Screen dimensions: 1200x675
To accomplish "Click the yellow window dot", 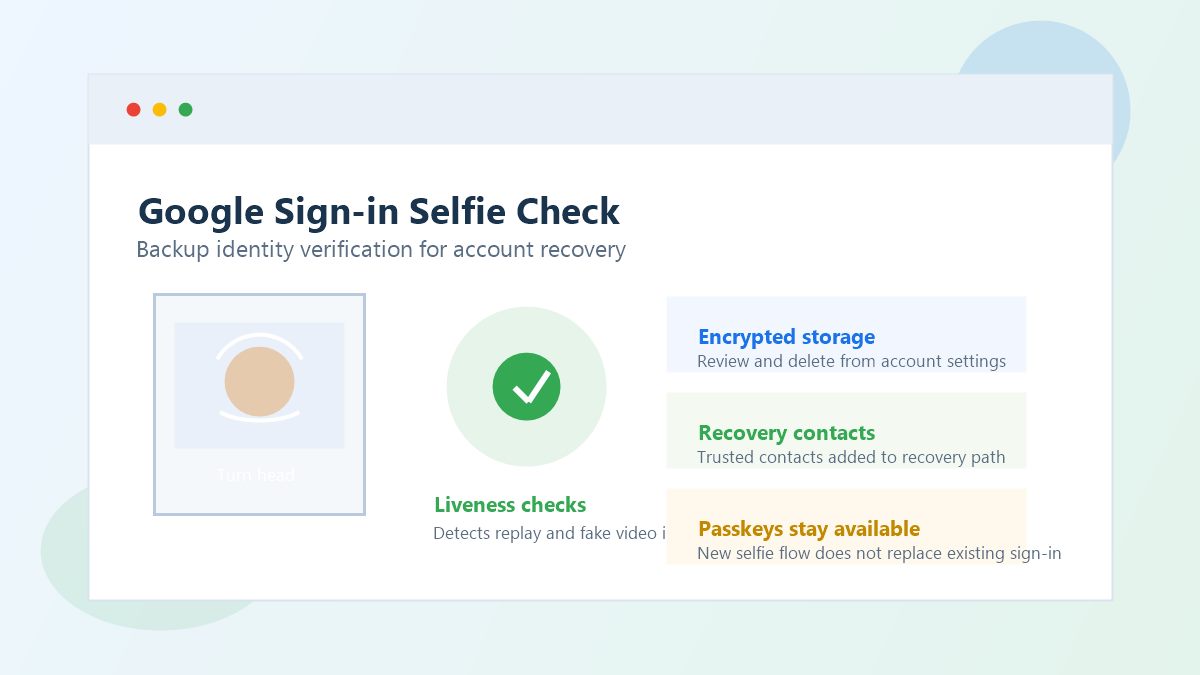I will coord(159,110).
